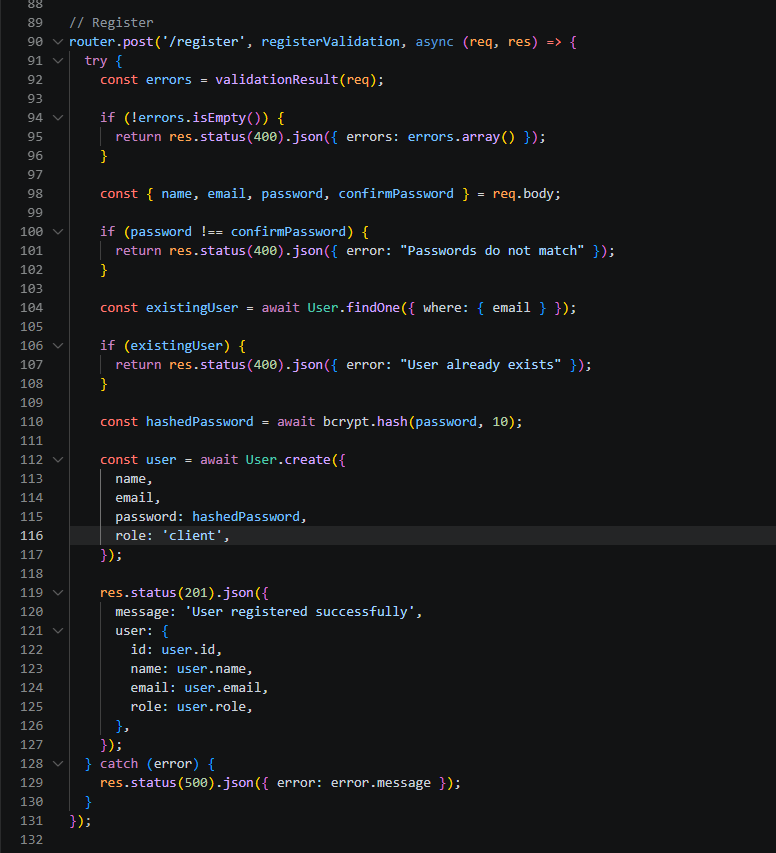The height and width of the screenshot is (853, 776).
Task: Collapse the res.status(201).json block
Action: click(57, 592)
